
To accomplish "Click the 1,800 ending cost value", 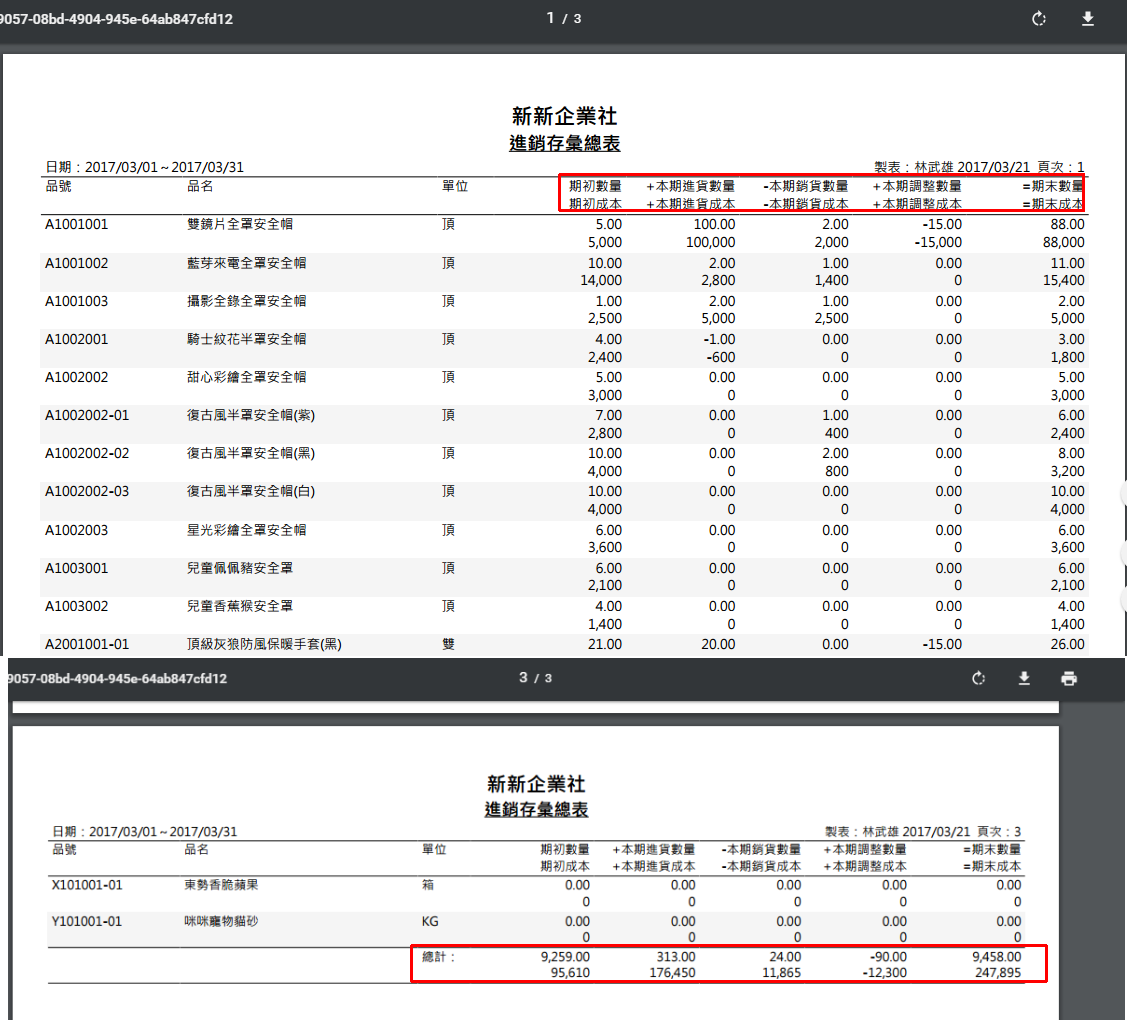I will [x=1067, y=357].
